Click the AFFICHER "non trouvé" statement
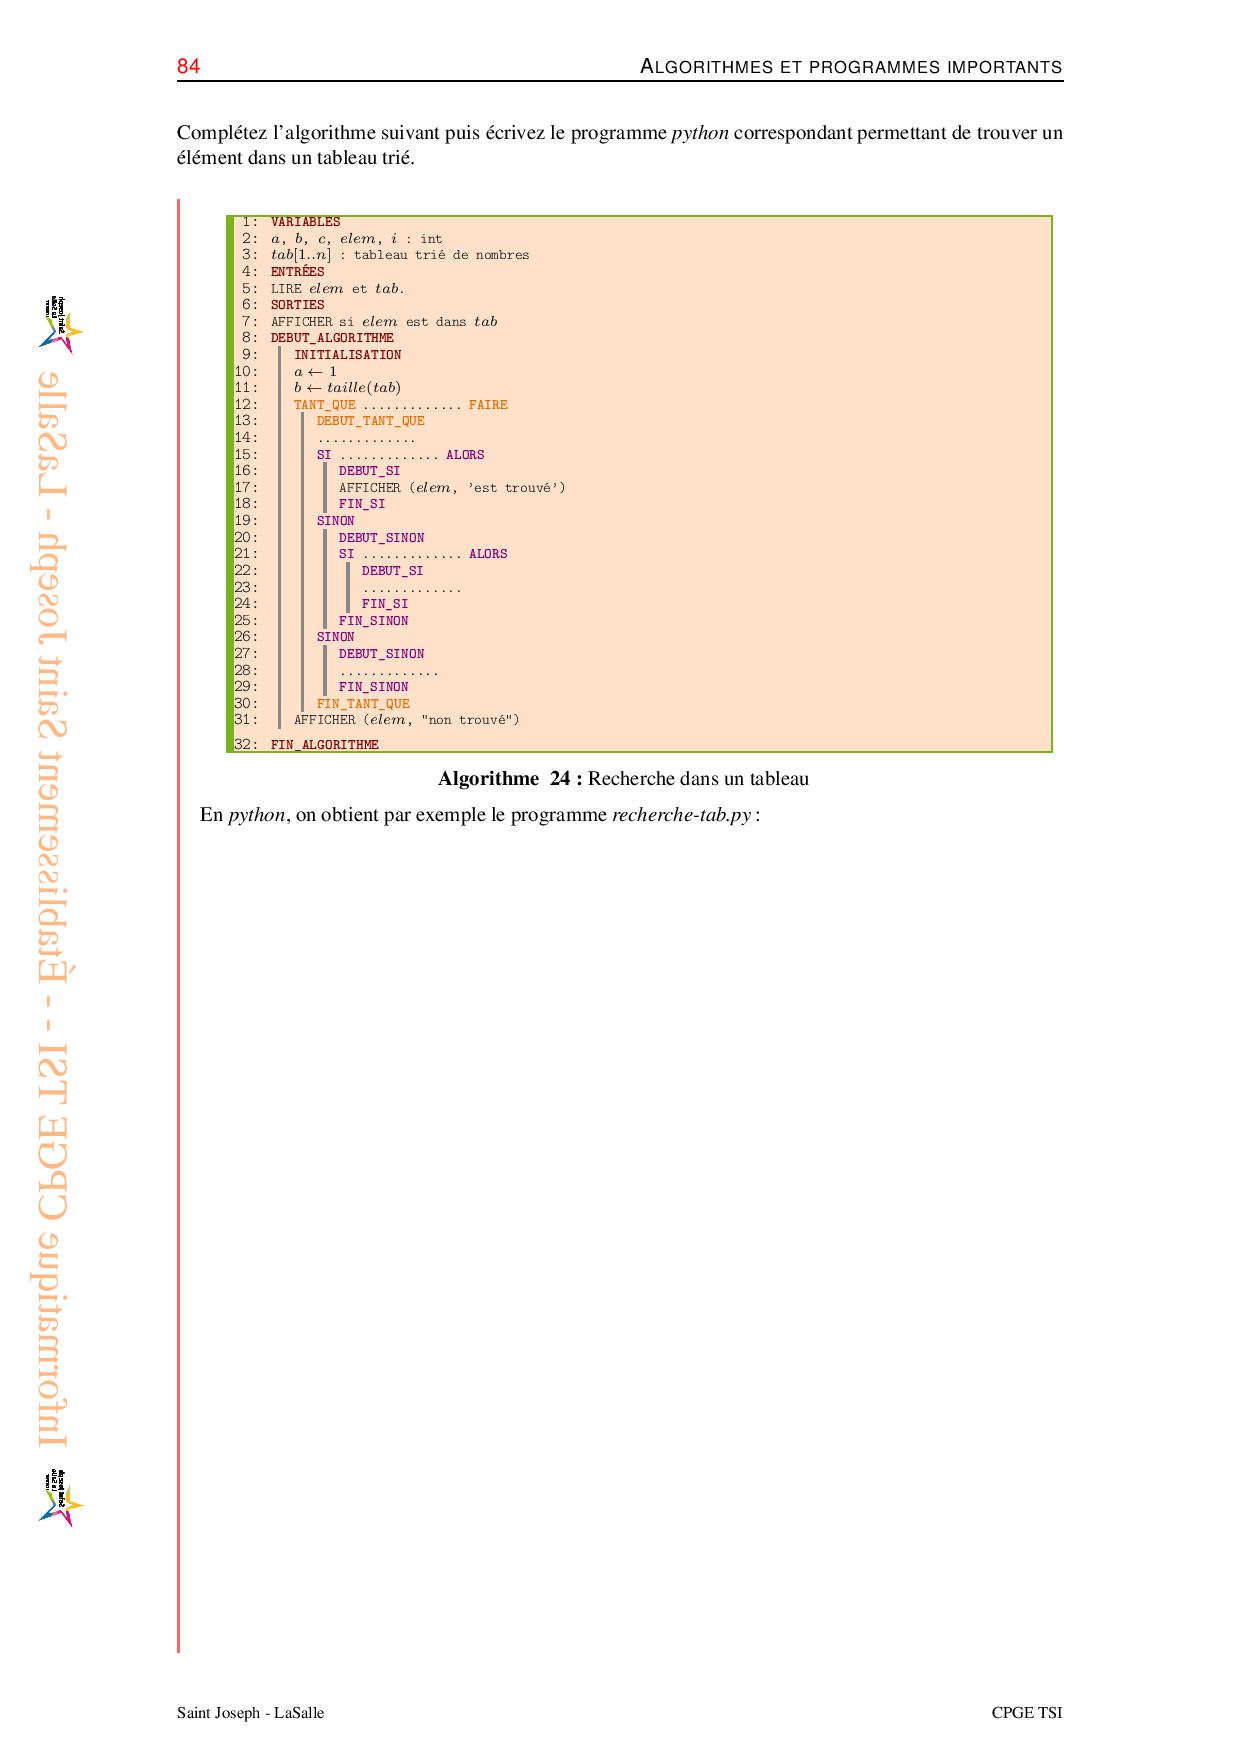This screenshot has width=1240, height=1754. (406, 720)
